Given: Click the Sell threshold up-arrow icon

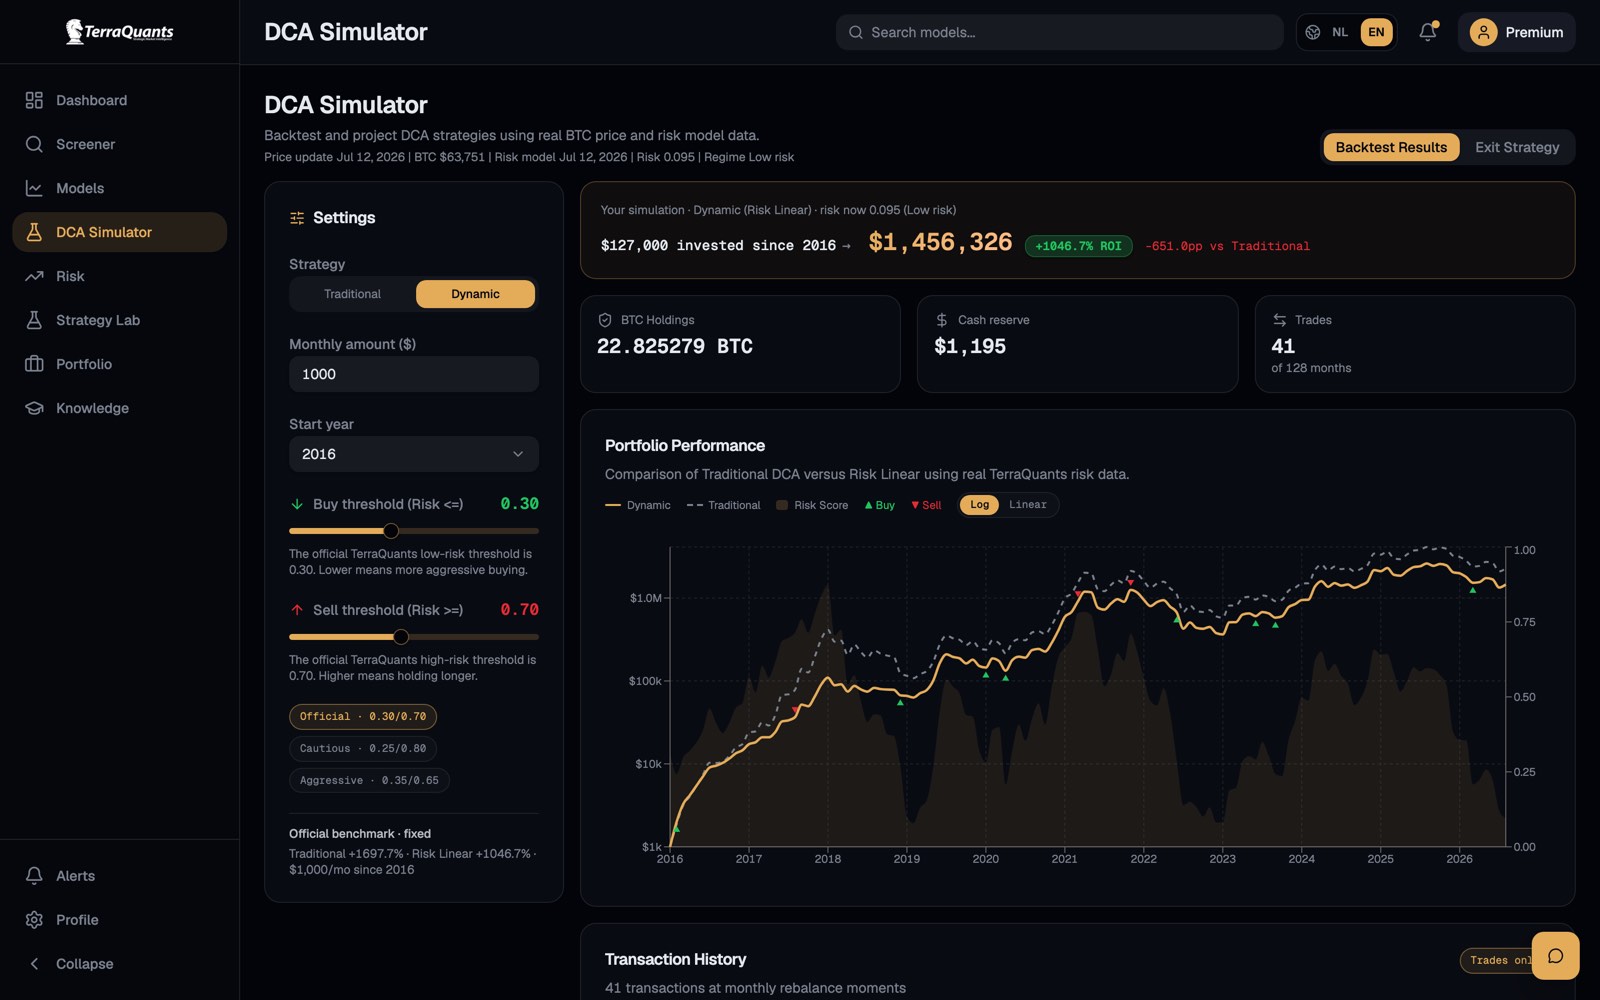Looking at the screenshot, I should pyautogui.click(x=297, y=610).
